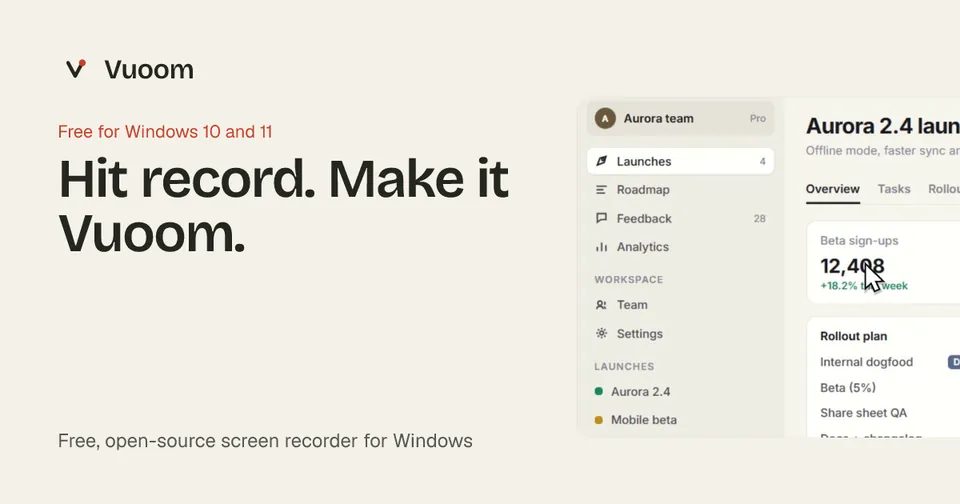
Task: Click 'Free, open-source screen recorder for Windows'
Action: pyautogui.click(x=265, y=441)
